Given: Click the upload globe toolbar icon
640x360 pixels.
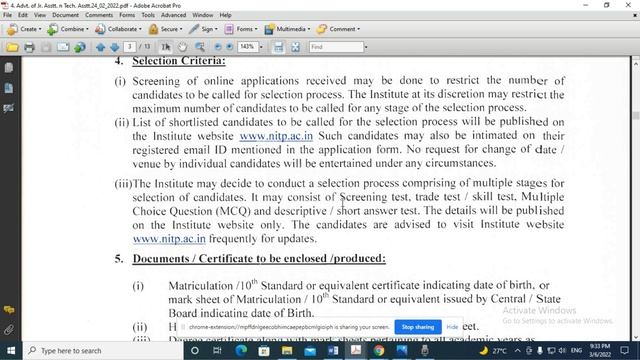Looking at the screenshot, I should point(80,47).
